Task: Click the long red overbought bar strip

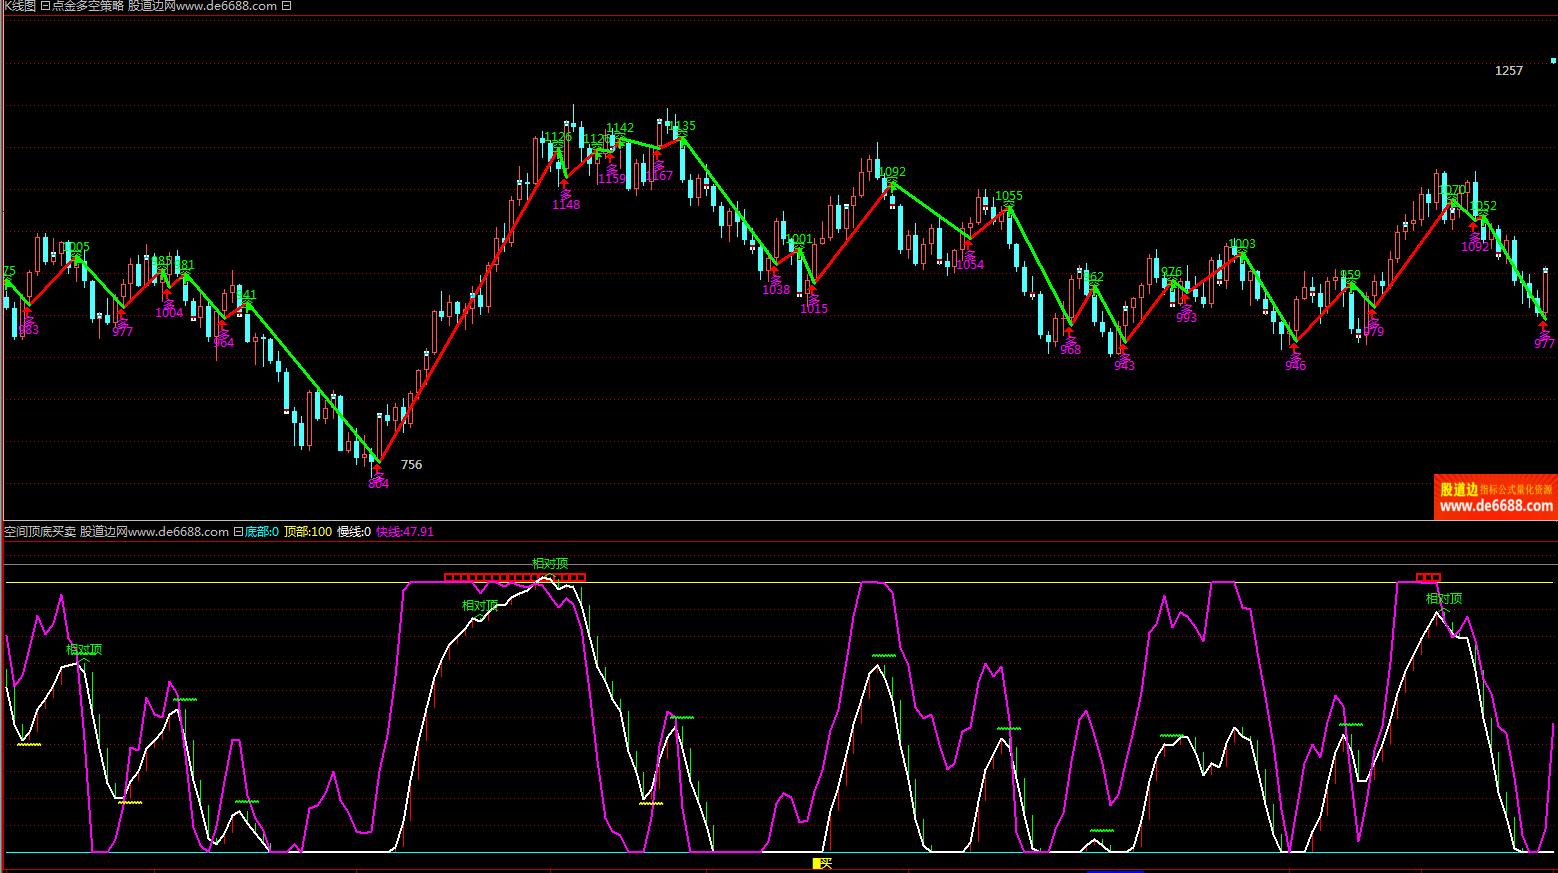Action: point(514,577)
